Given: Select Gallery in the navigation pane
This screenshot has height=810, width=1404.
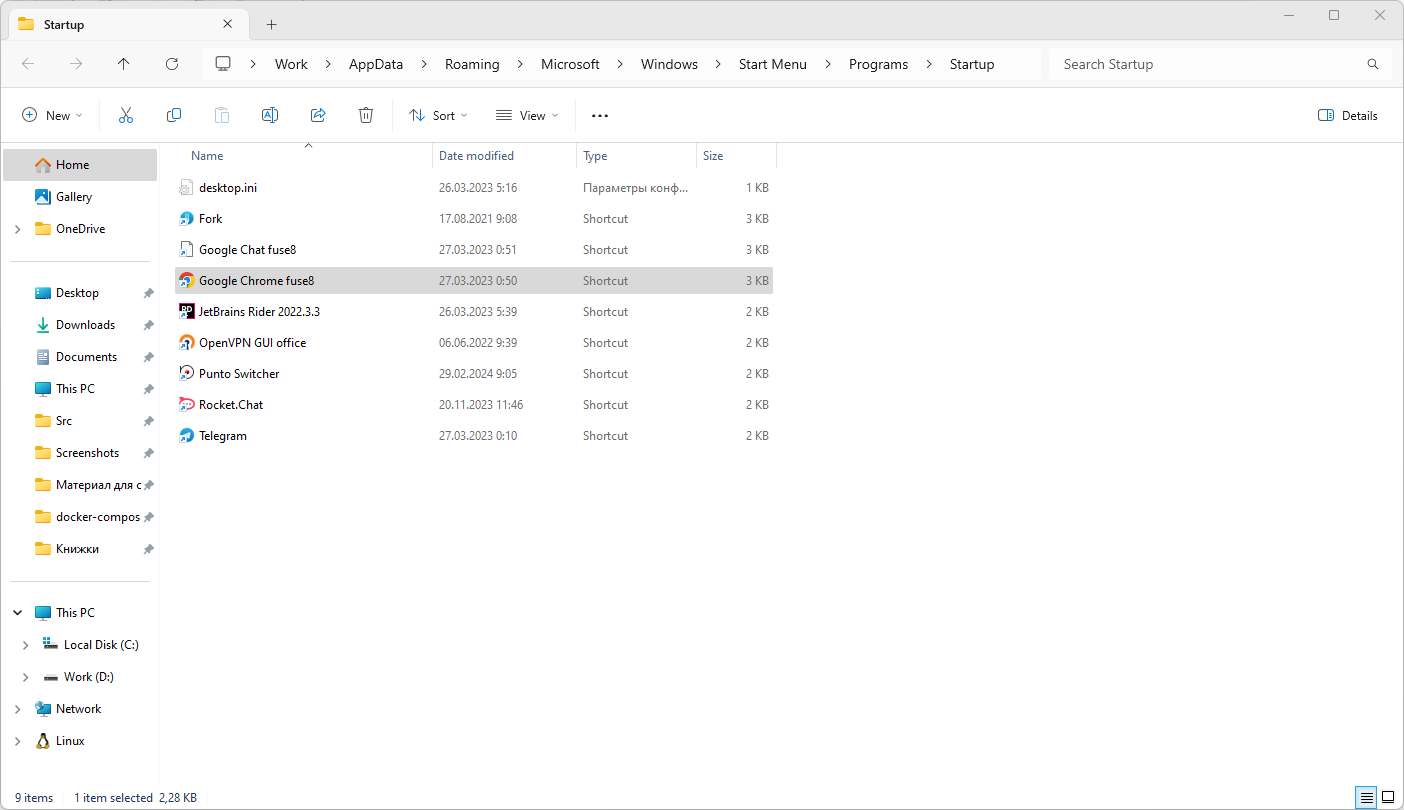Looking at the screenshot, I should click(x=74, y=197).
